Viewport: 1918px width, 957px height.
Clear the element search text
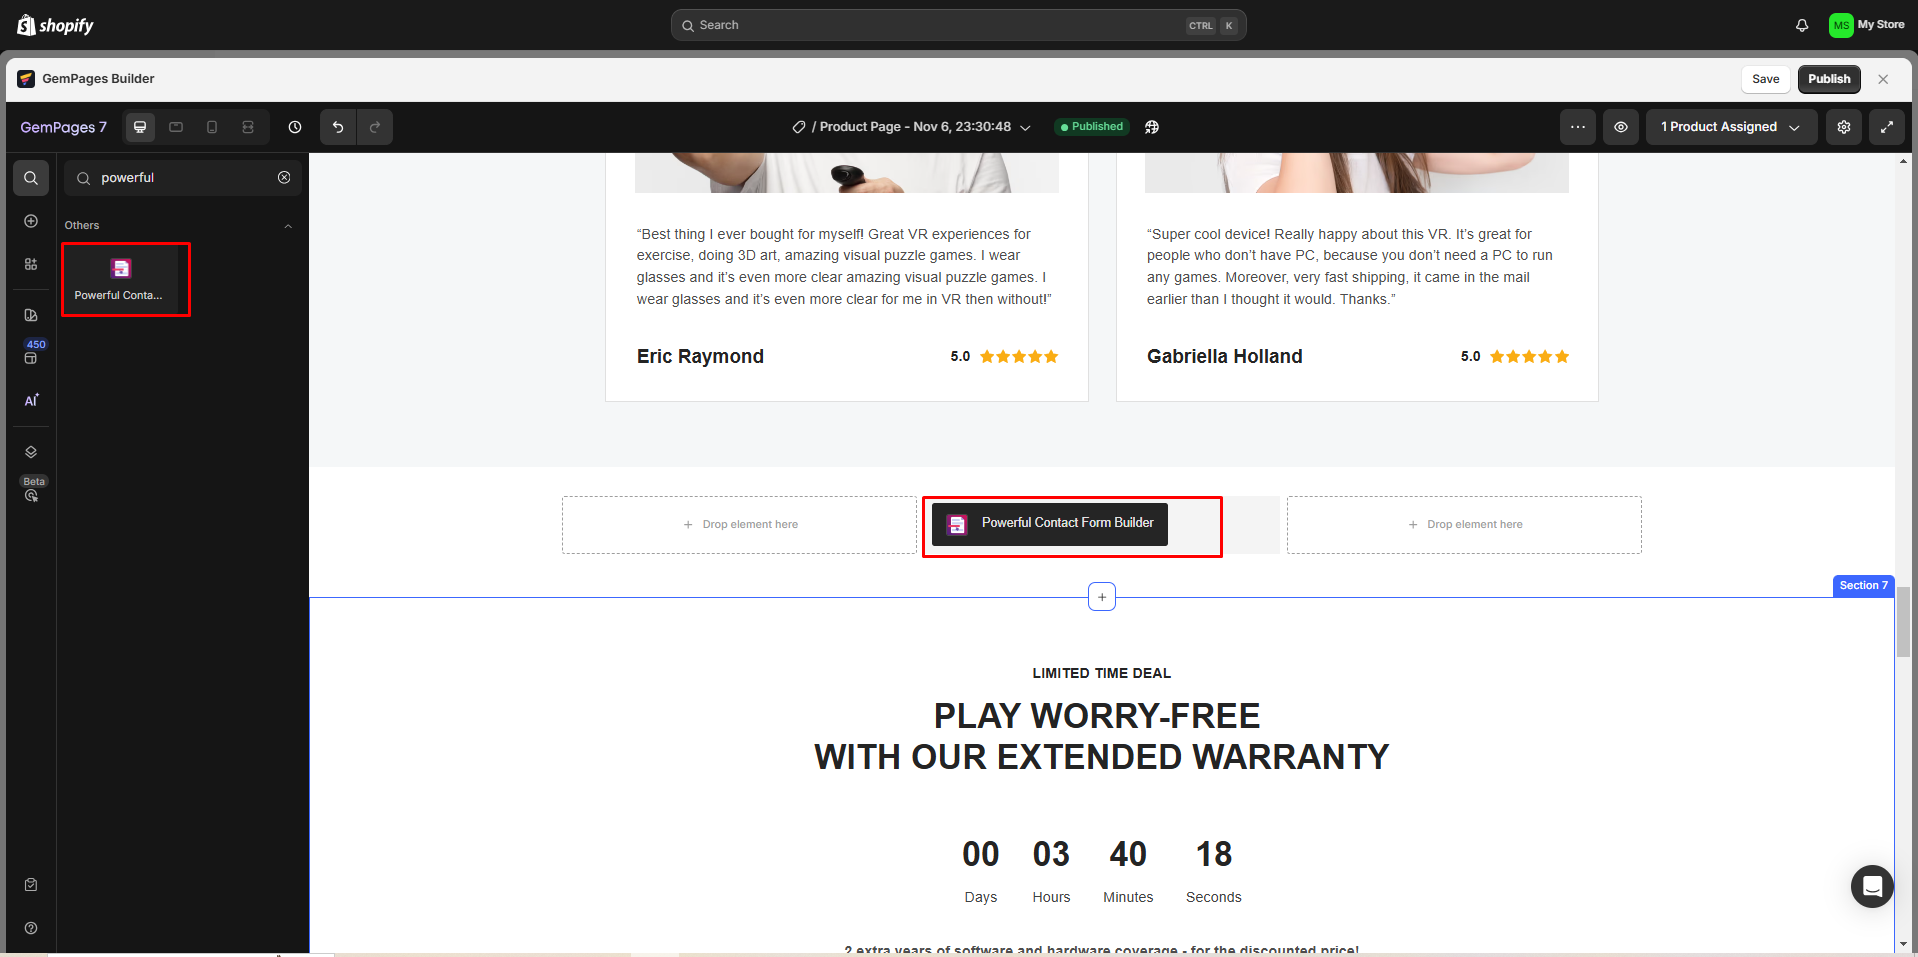point(284,178)
